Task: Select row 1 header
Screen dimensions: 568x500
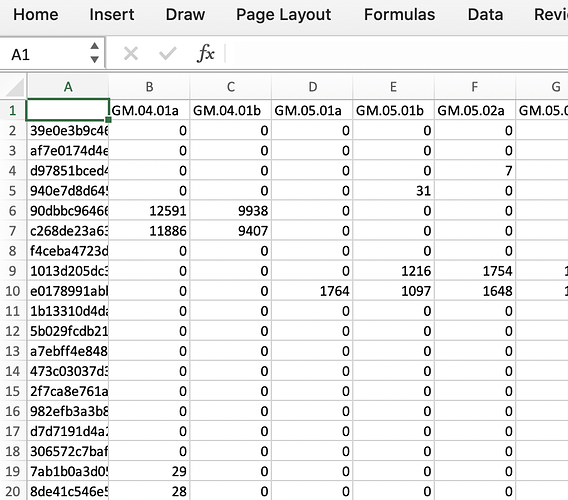Action: coord(13,110)
